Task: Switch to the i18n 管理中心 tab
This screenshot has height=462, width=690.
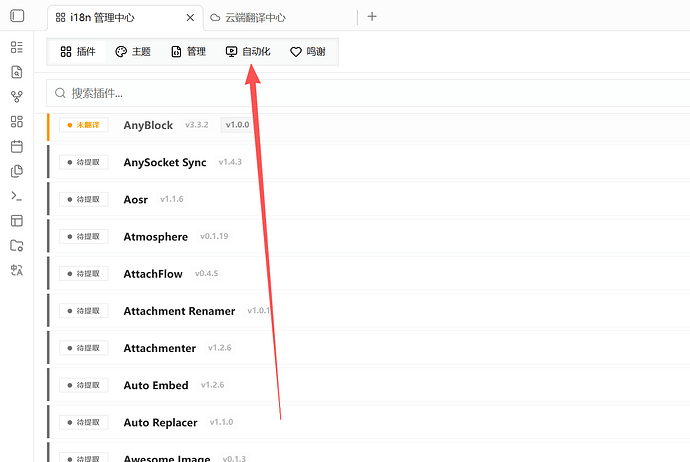Action: [x=125, y=18]
